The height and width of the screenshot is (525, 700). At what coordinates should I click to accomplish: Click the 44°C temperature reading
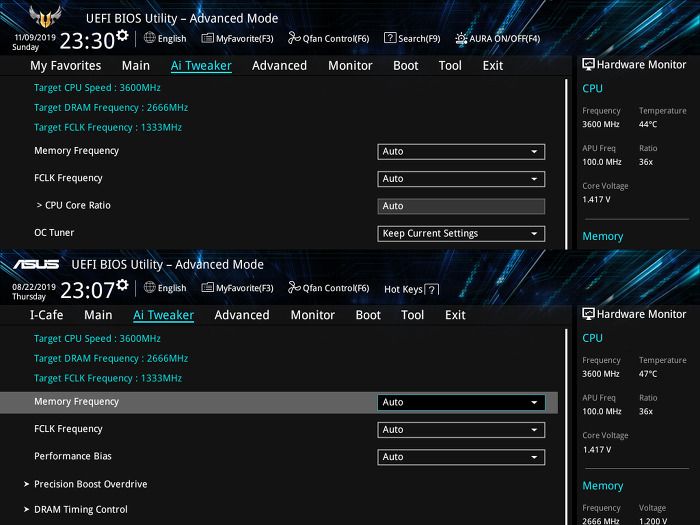pos(648,124)
